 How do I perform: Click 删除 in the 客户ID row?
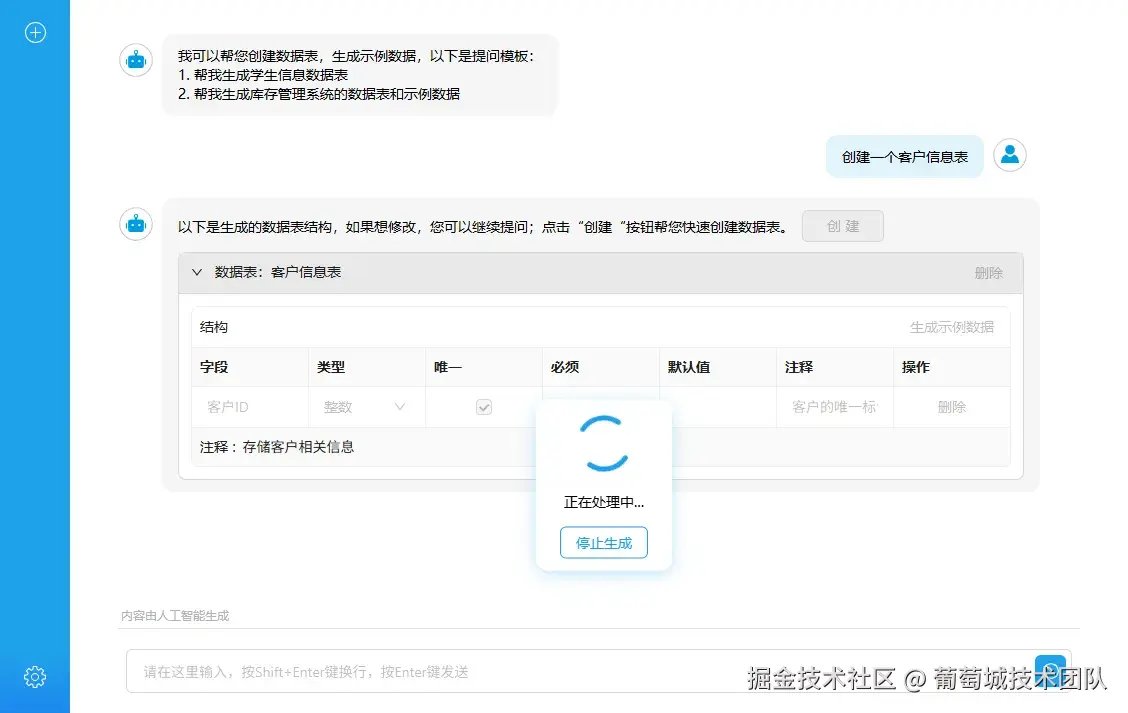[x=951, y=407]
